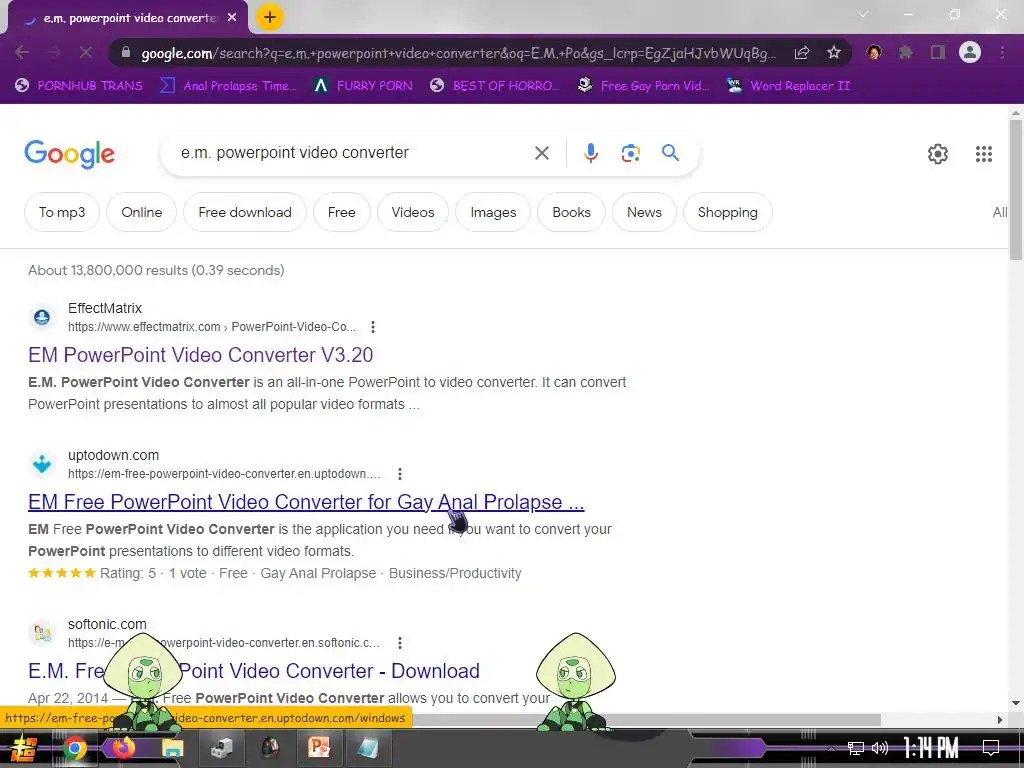Open a new browser tab with plus button
1024x768 pixels.
coord(270,18)
